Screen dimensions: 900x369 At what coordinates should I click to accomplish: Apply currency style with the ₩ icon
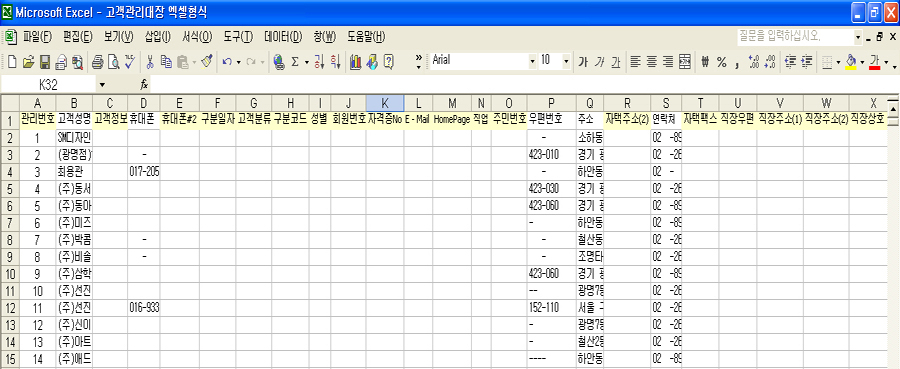click(705, 61)
